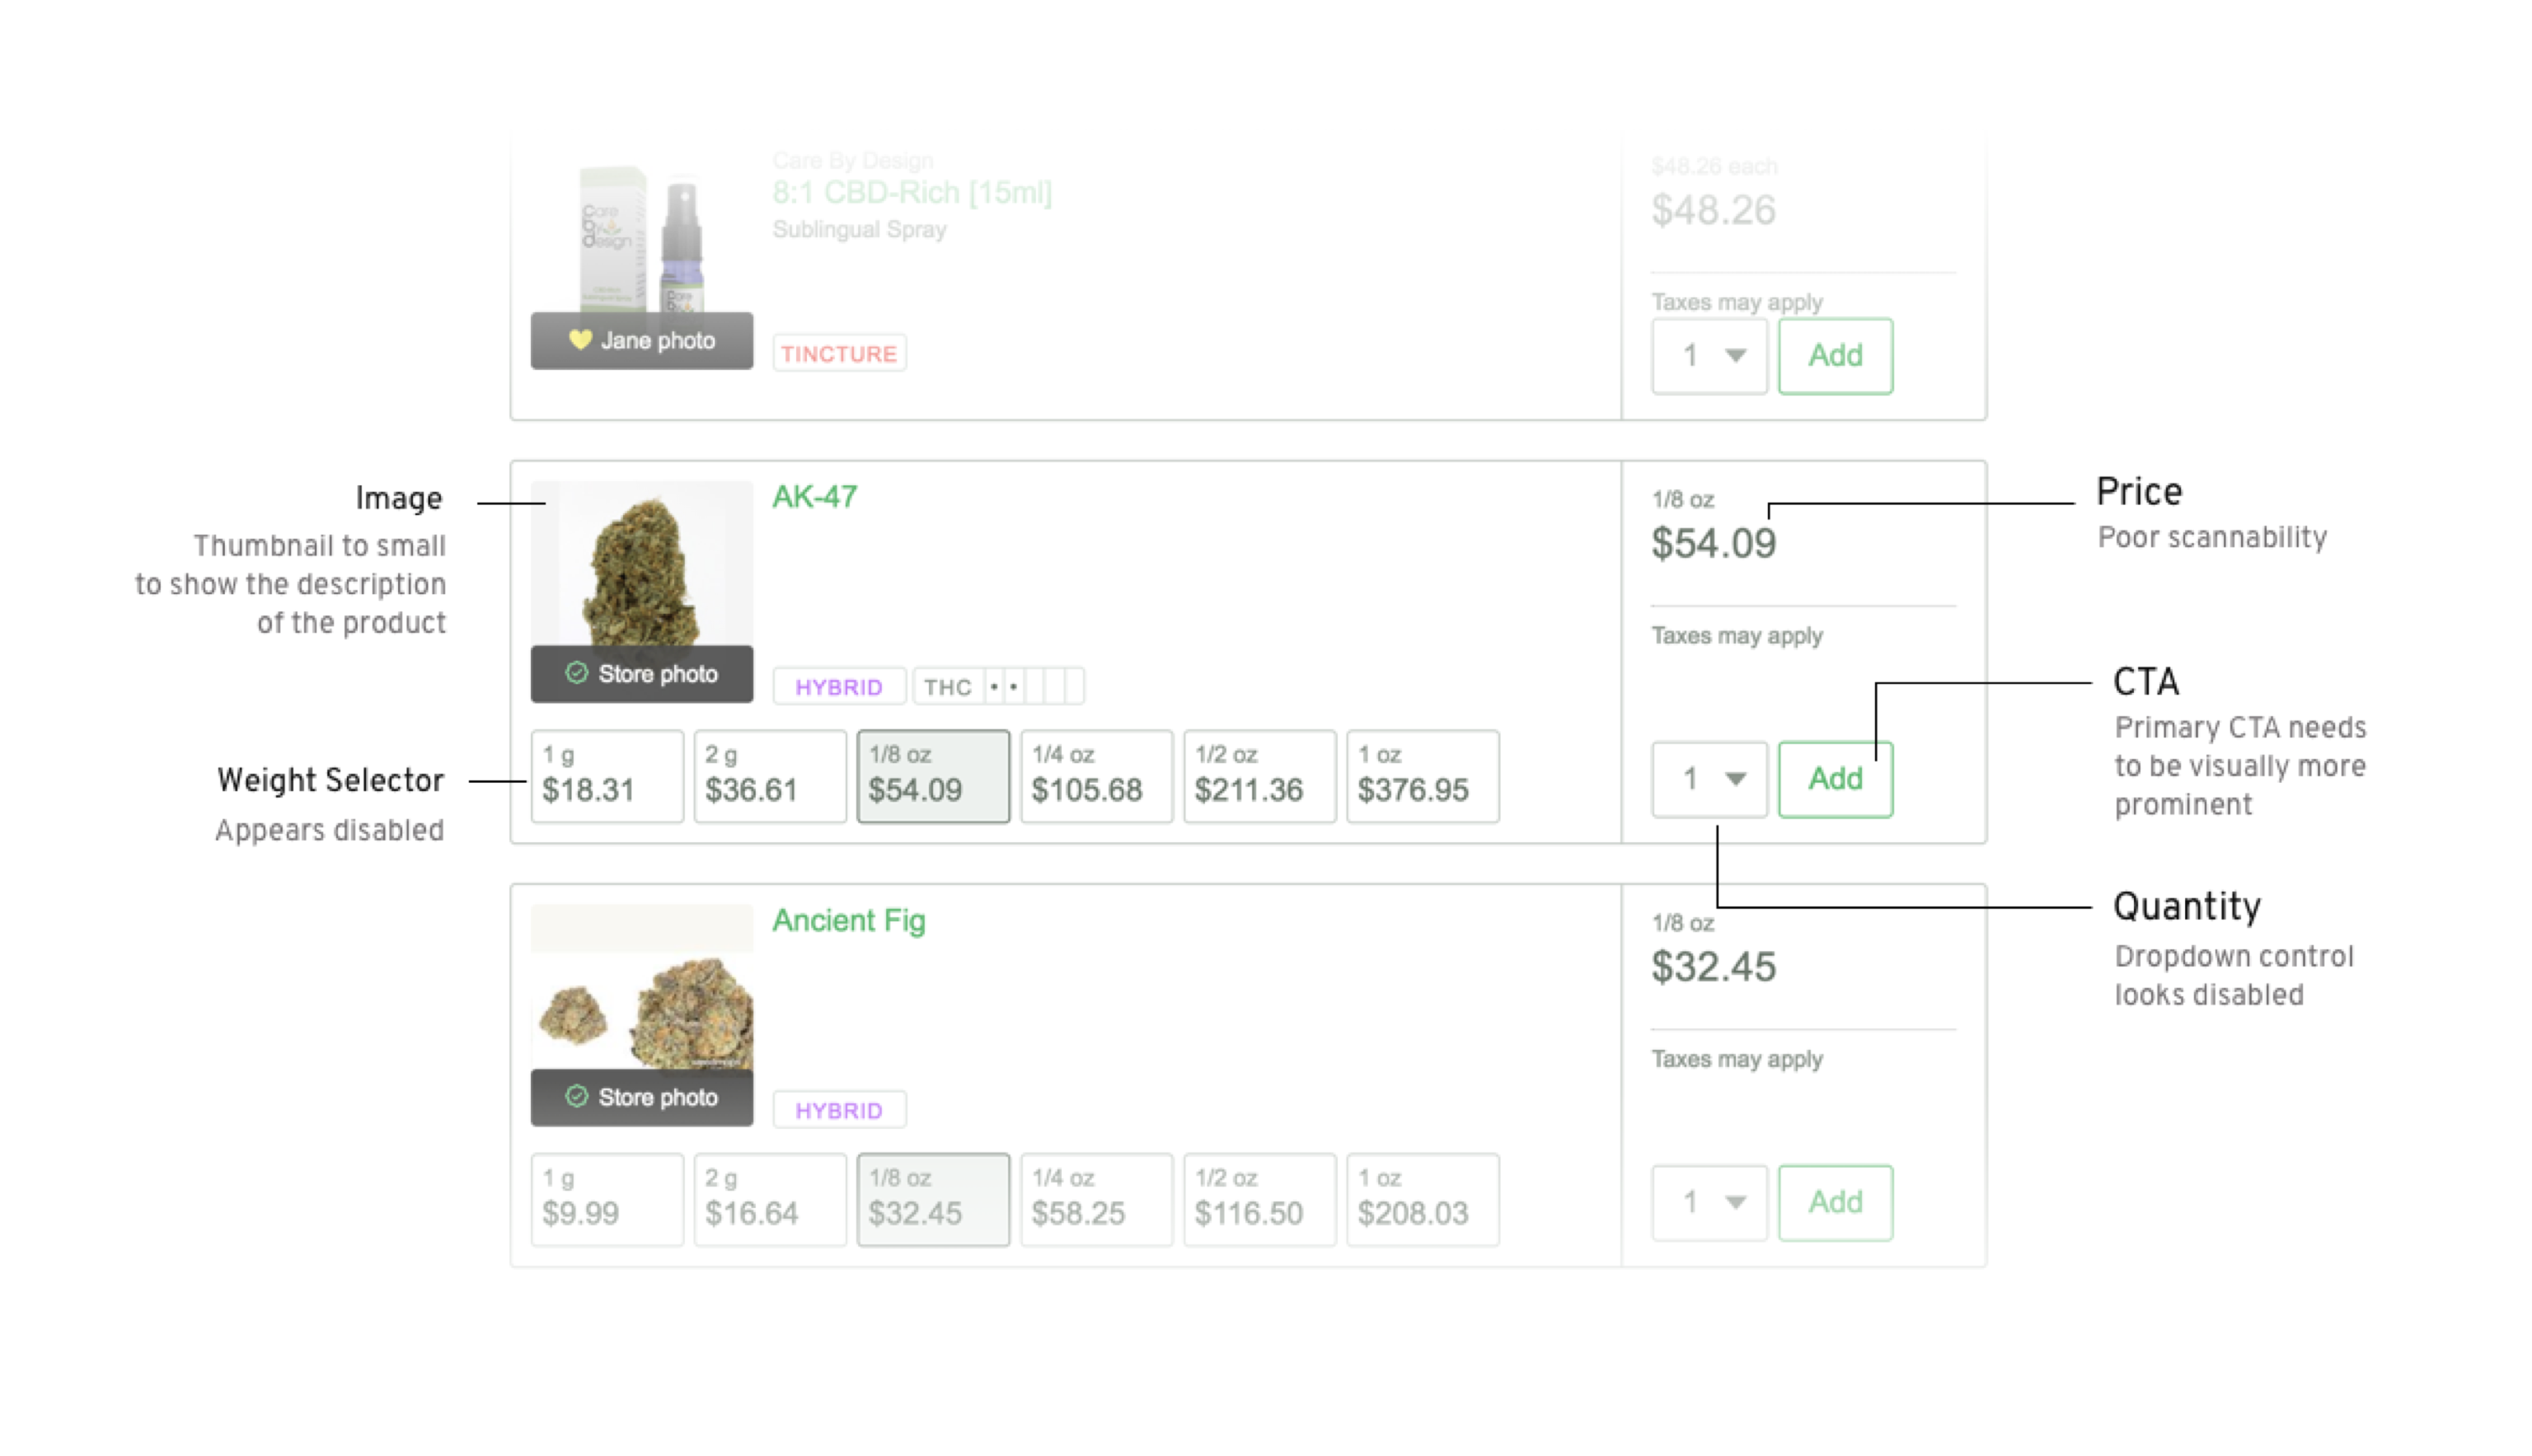The image size is (2532, 1456).
Task: Add Ancient Fig to the cart
Action: (1835, 1201)
